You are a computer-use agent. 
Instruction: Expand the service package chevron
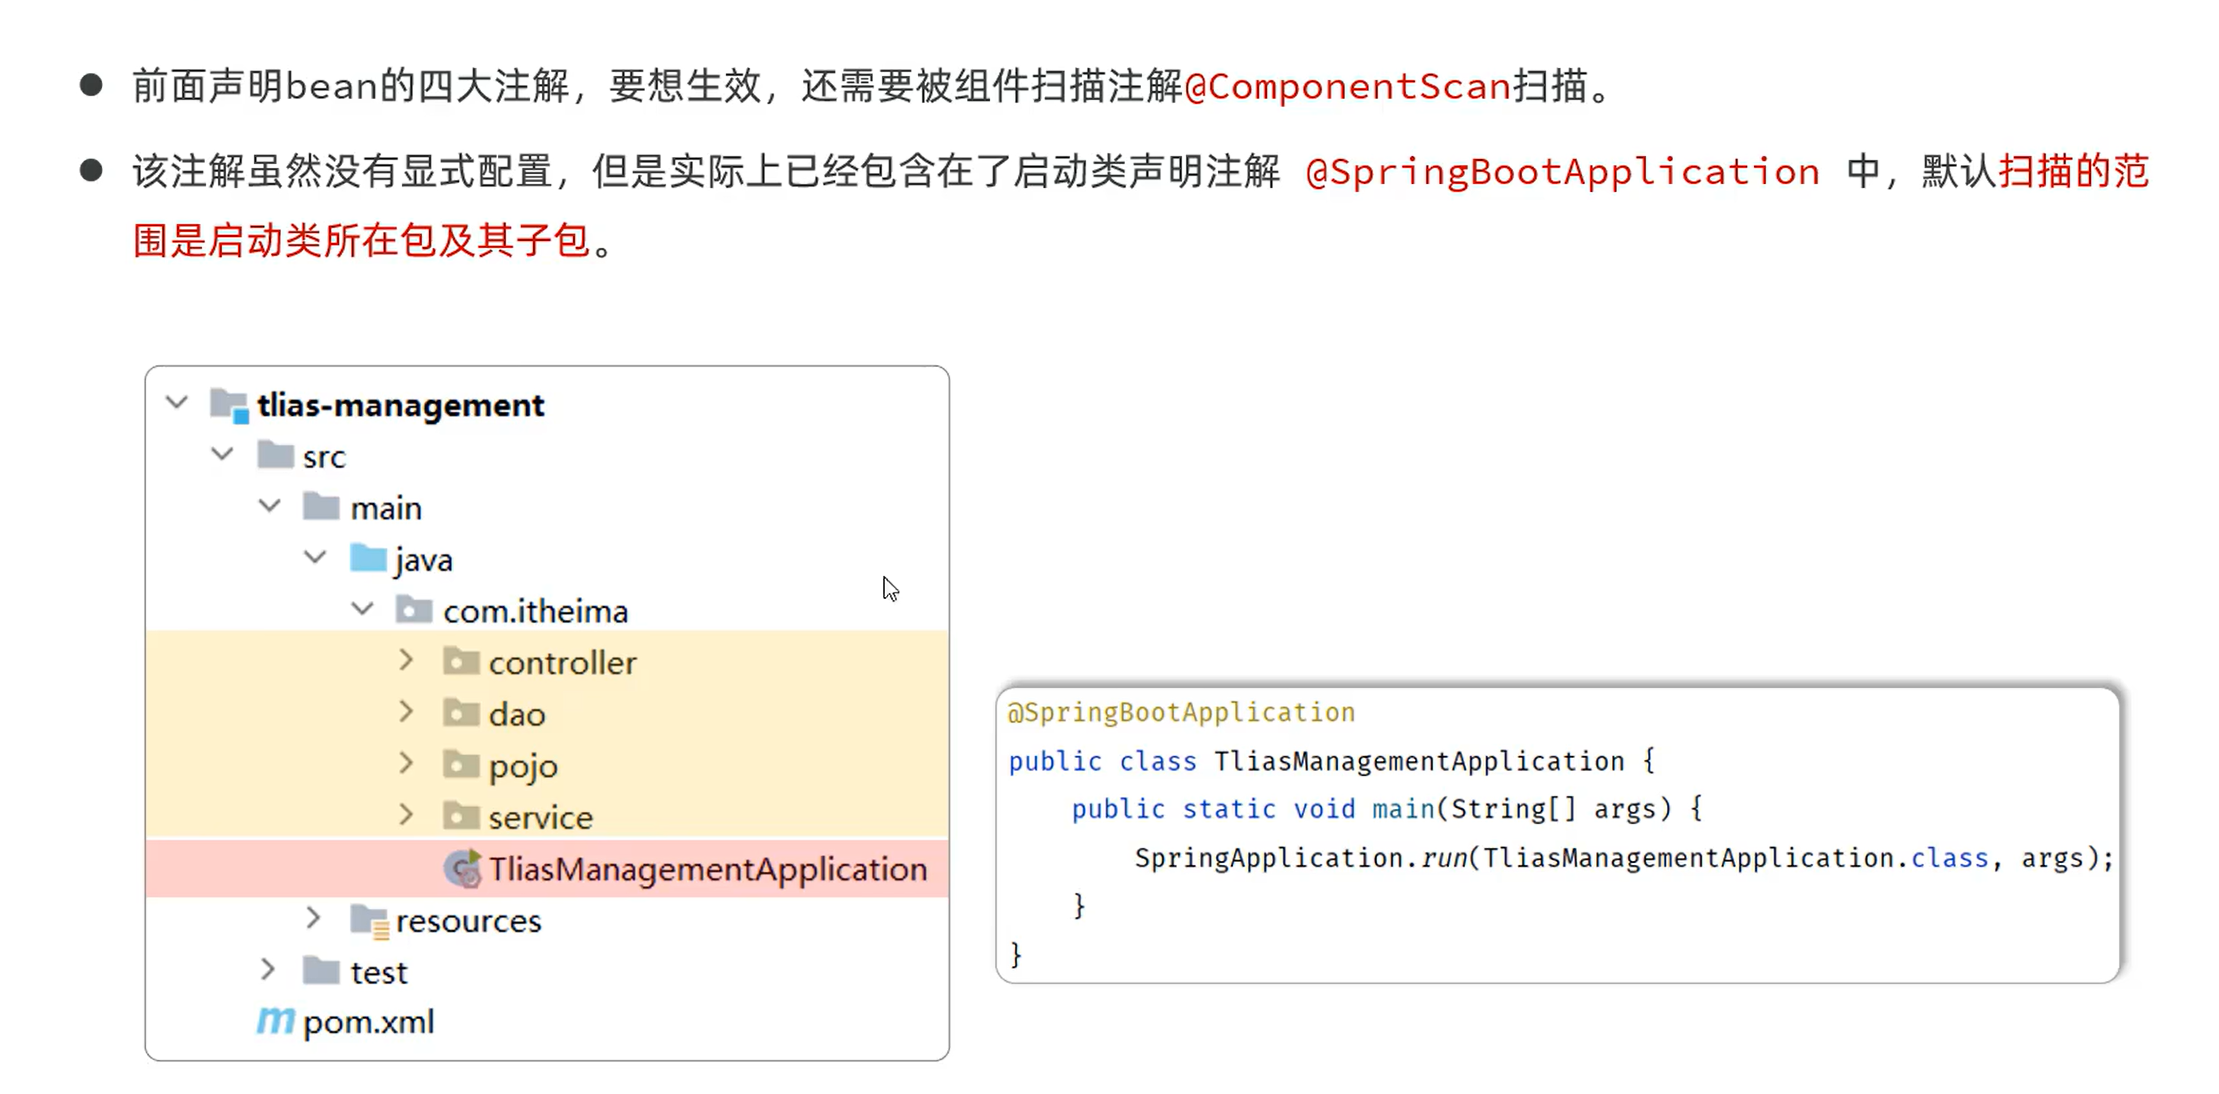click(x=406, y=815)
